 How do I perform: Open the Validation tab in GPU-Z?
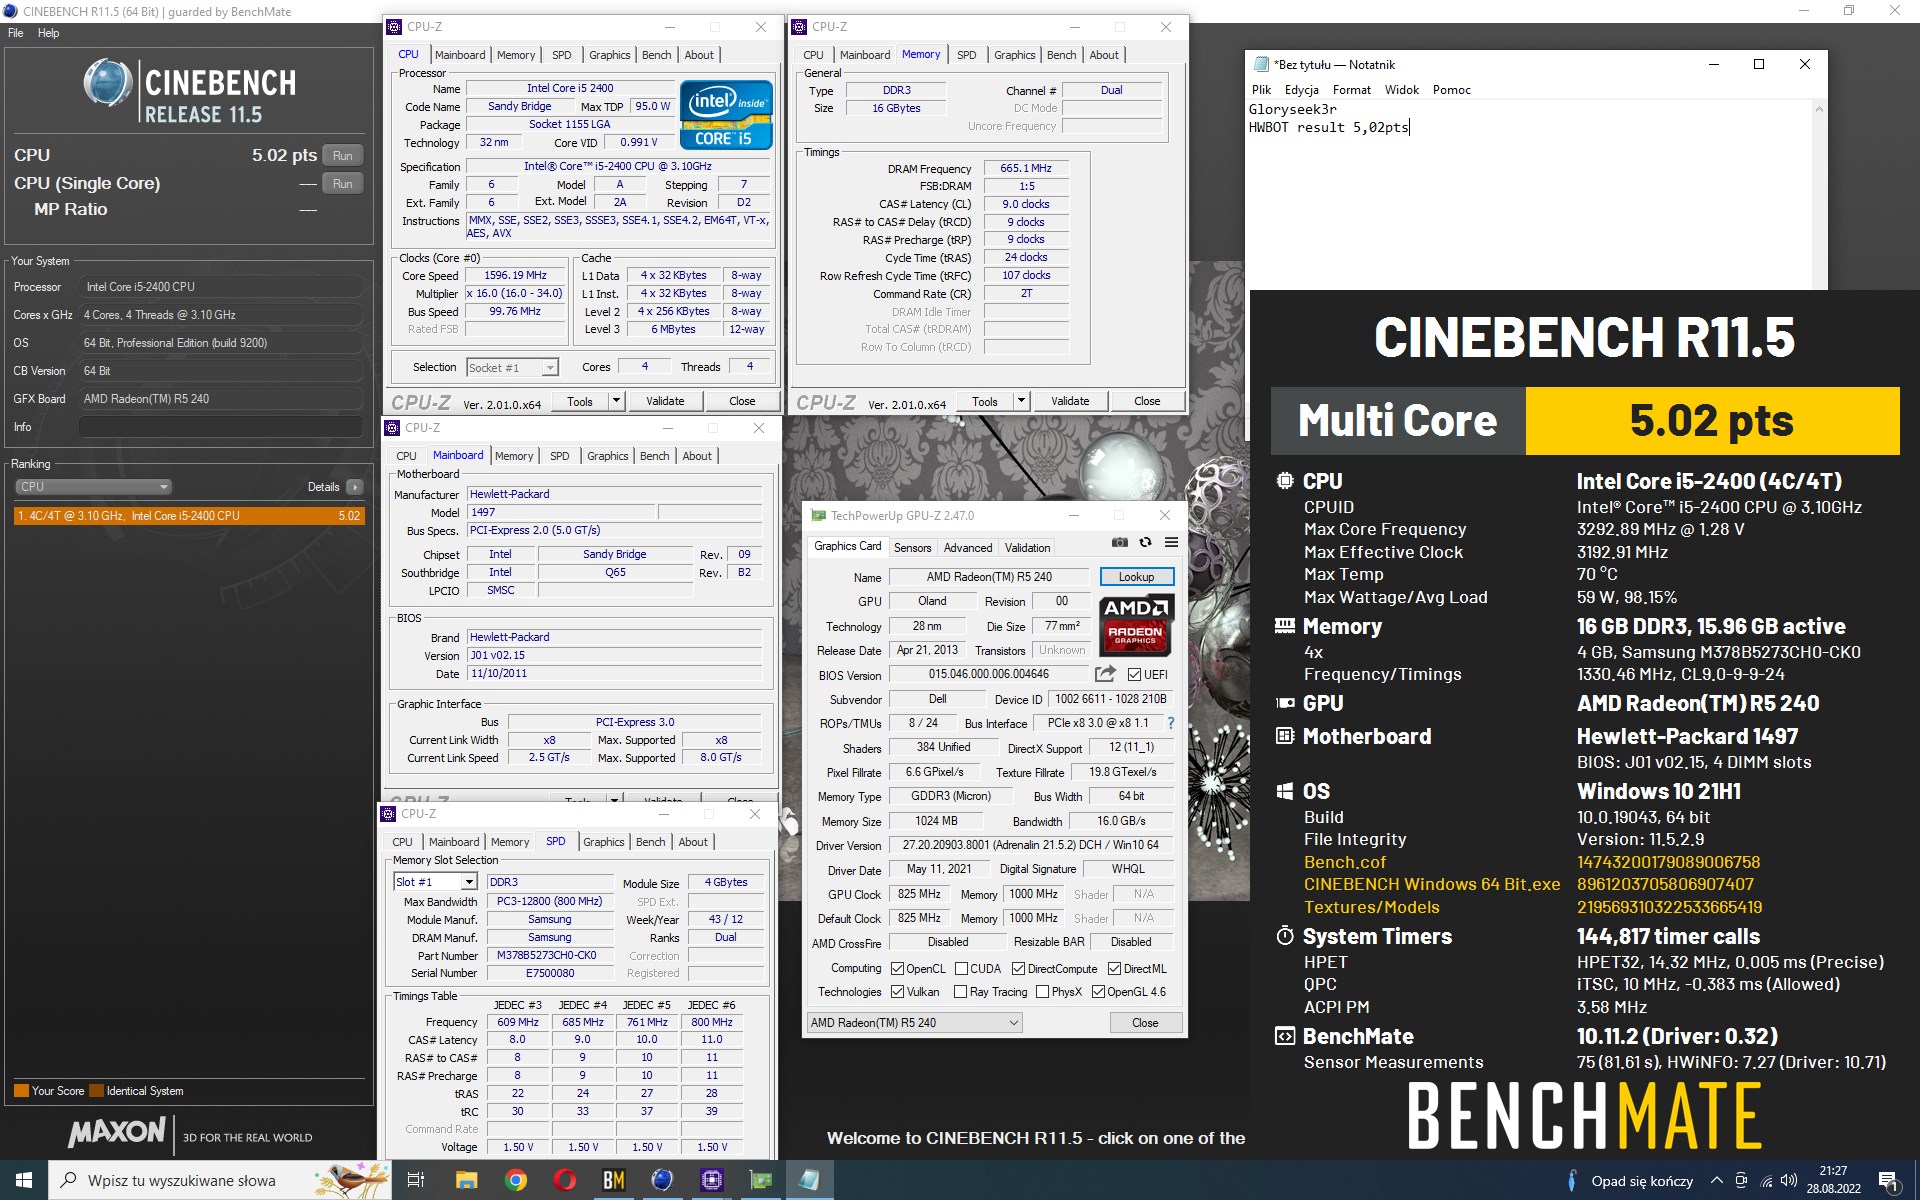[x=1027, y=548]
